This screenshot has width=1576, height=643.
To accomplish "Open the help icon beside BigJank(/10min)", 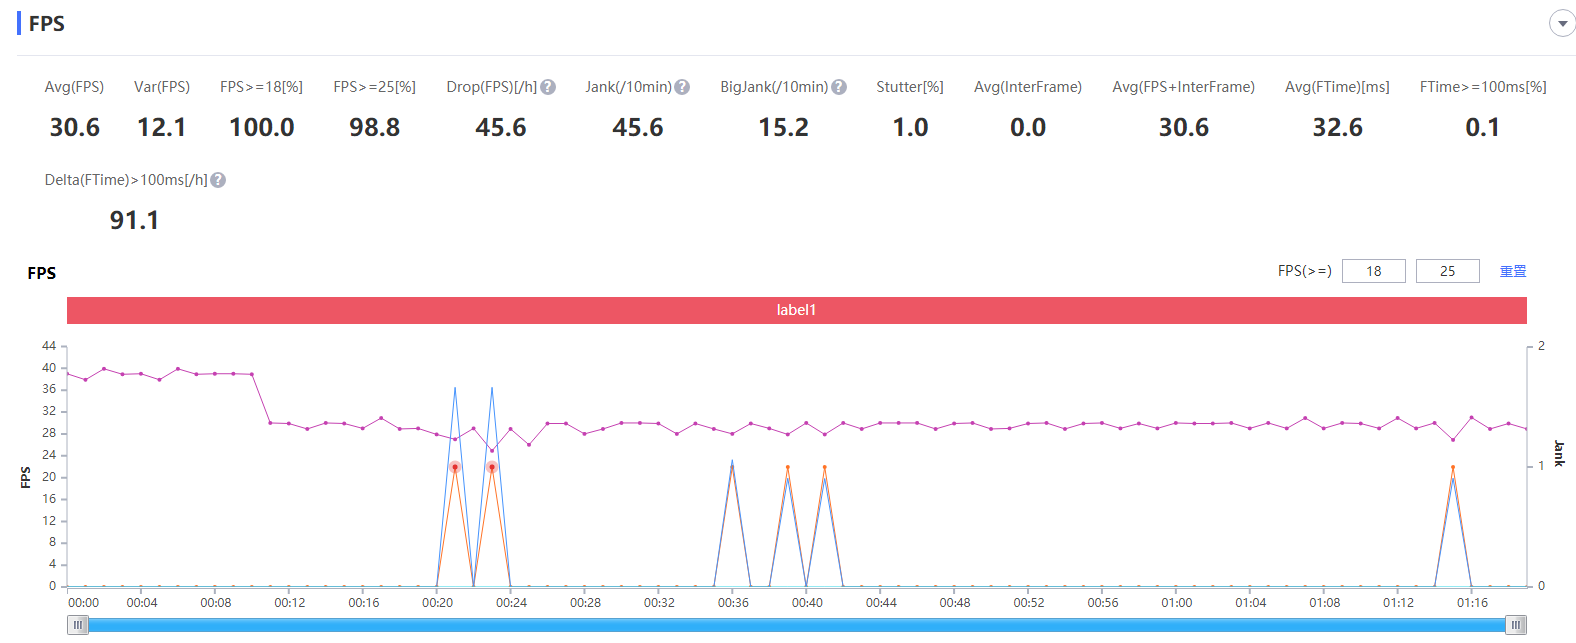I will (x=839, y=87).
